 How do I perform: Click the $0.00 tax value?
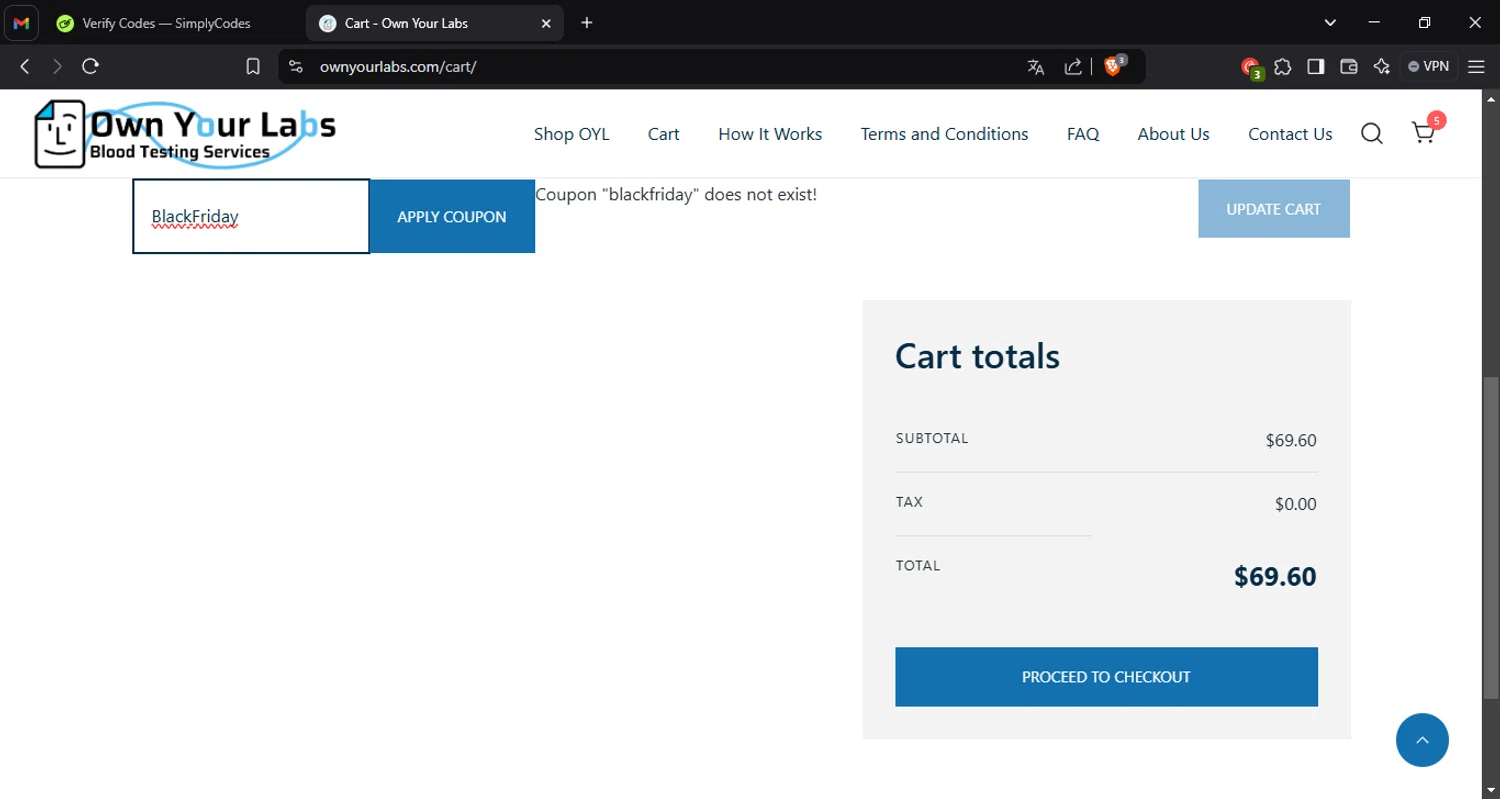click(1296, 504)
